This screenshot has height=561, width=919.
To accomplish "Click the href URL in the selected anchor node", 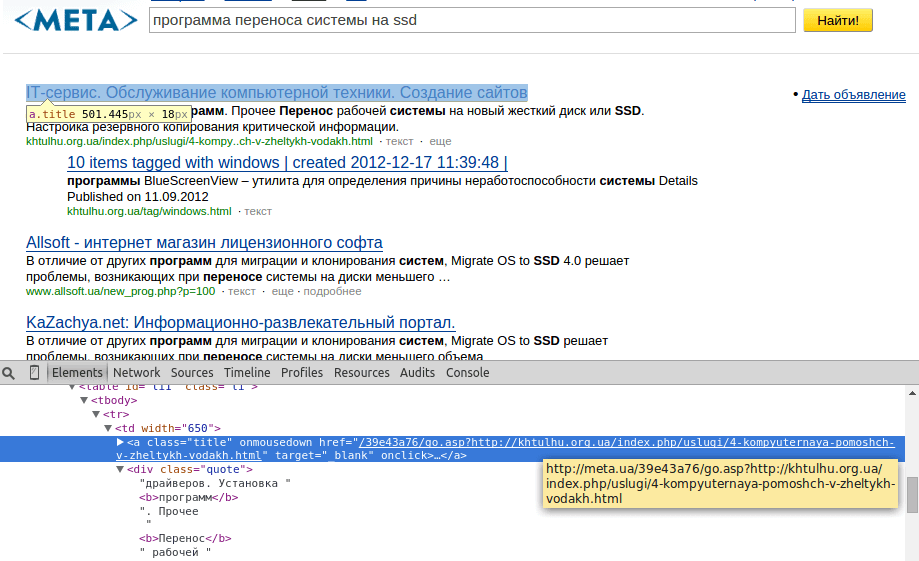I will pyautogui.click(x=505, y=449).
